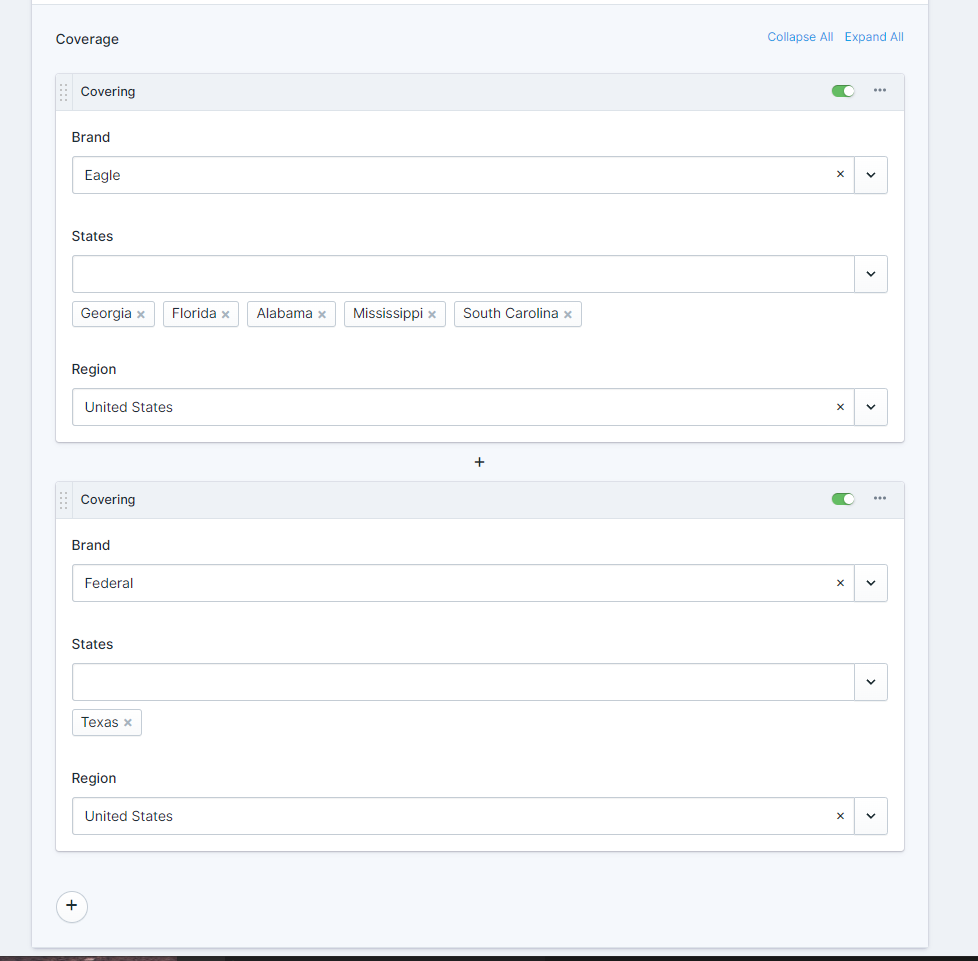978x961 pixels.
Task: Remove the Georgia state tag
Action: coord(141,314)
